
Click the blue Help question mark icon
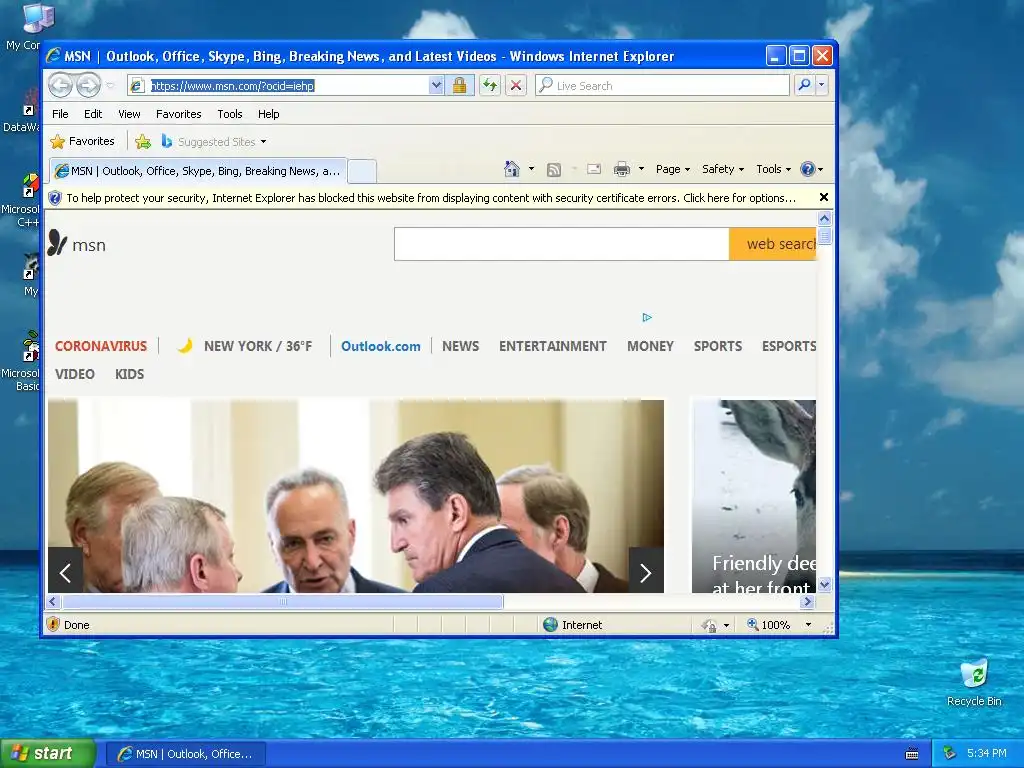[x=808, y=169]
